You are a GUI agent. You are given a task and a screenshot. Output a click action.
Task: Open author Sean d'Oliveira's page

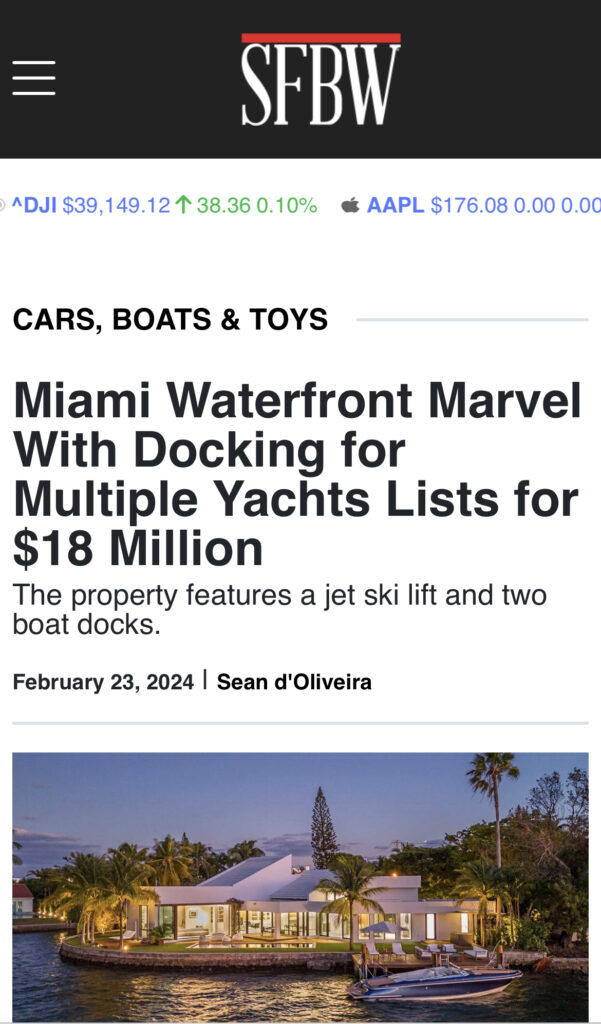(294, 682)
